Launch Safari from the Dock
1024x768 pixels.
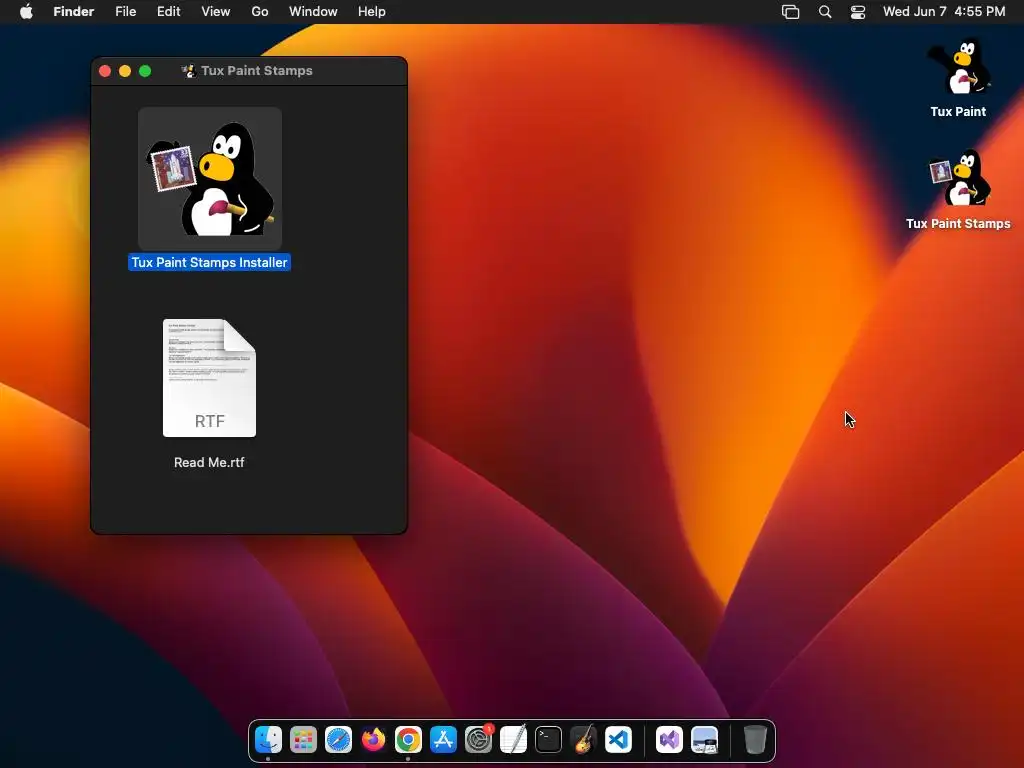click(x=338, y=740)
